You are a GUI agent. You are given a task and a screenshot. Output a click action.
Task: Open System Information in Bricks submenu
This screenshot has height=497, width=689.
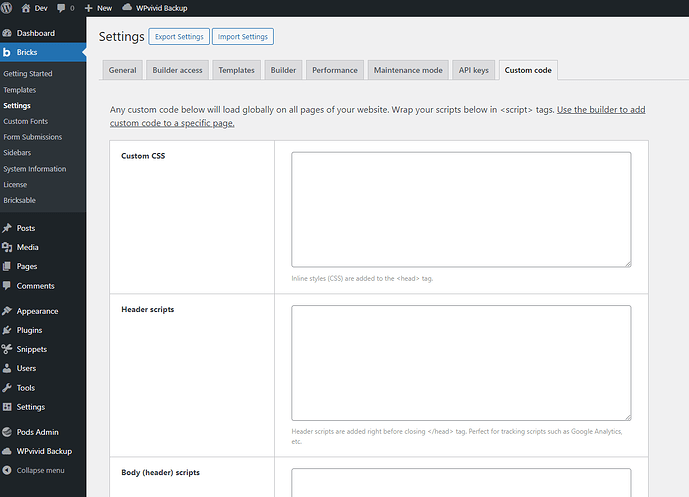point(35,169)
